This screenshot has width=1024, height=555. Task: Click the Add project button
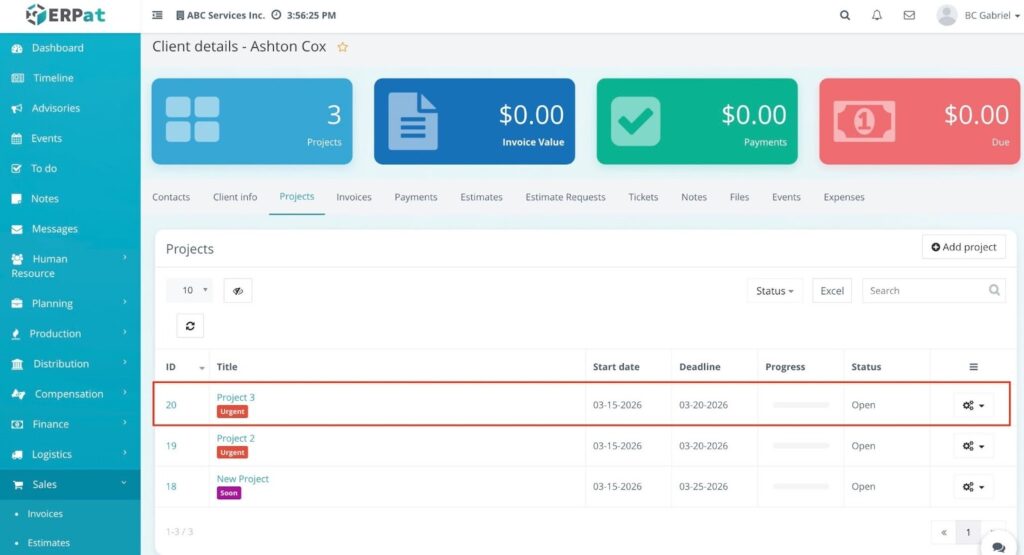pyautogui.click(x=963, y=247)
